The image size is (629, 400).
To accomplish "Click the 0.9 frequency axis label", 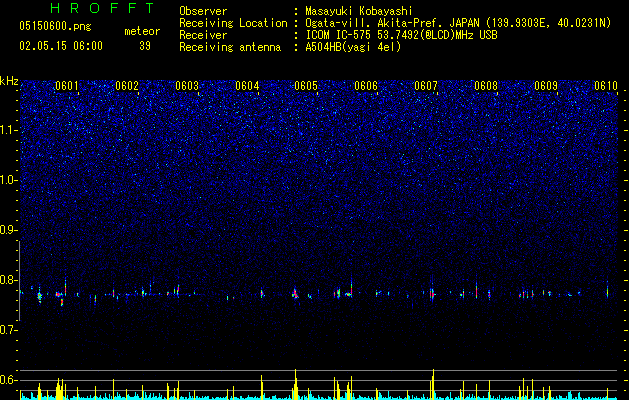I will 9,230.
